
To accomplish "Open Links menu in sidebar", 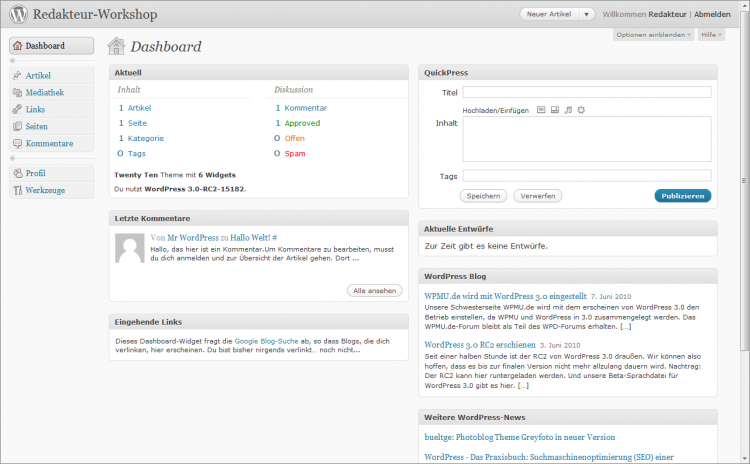I will tap(52, 110).
